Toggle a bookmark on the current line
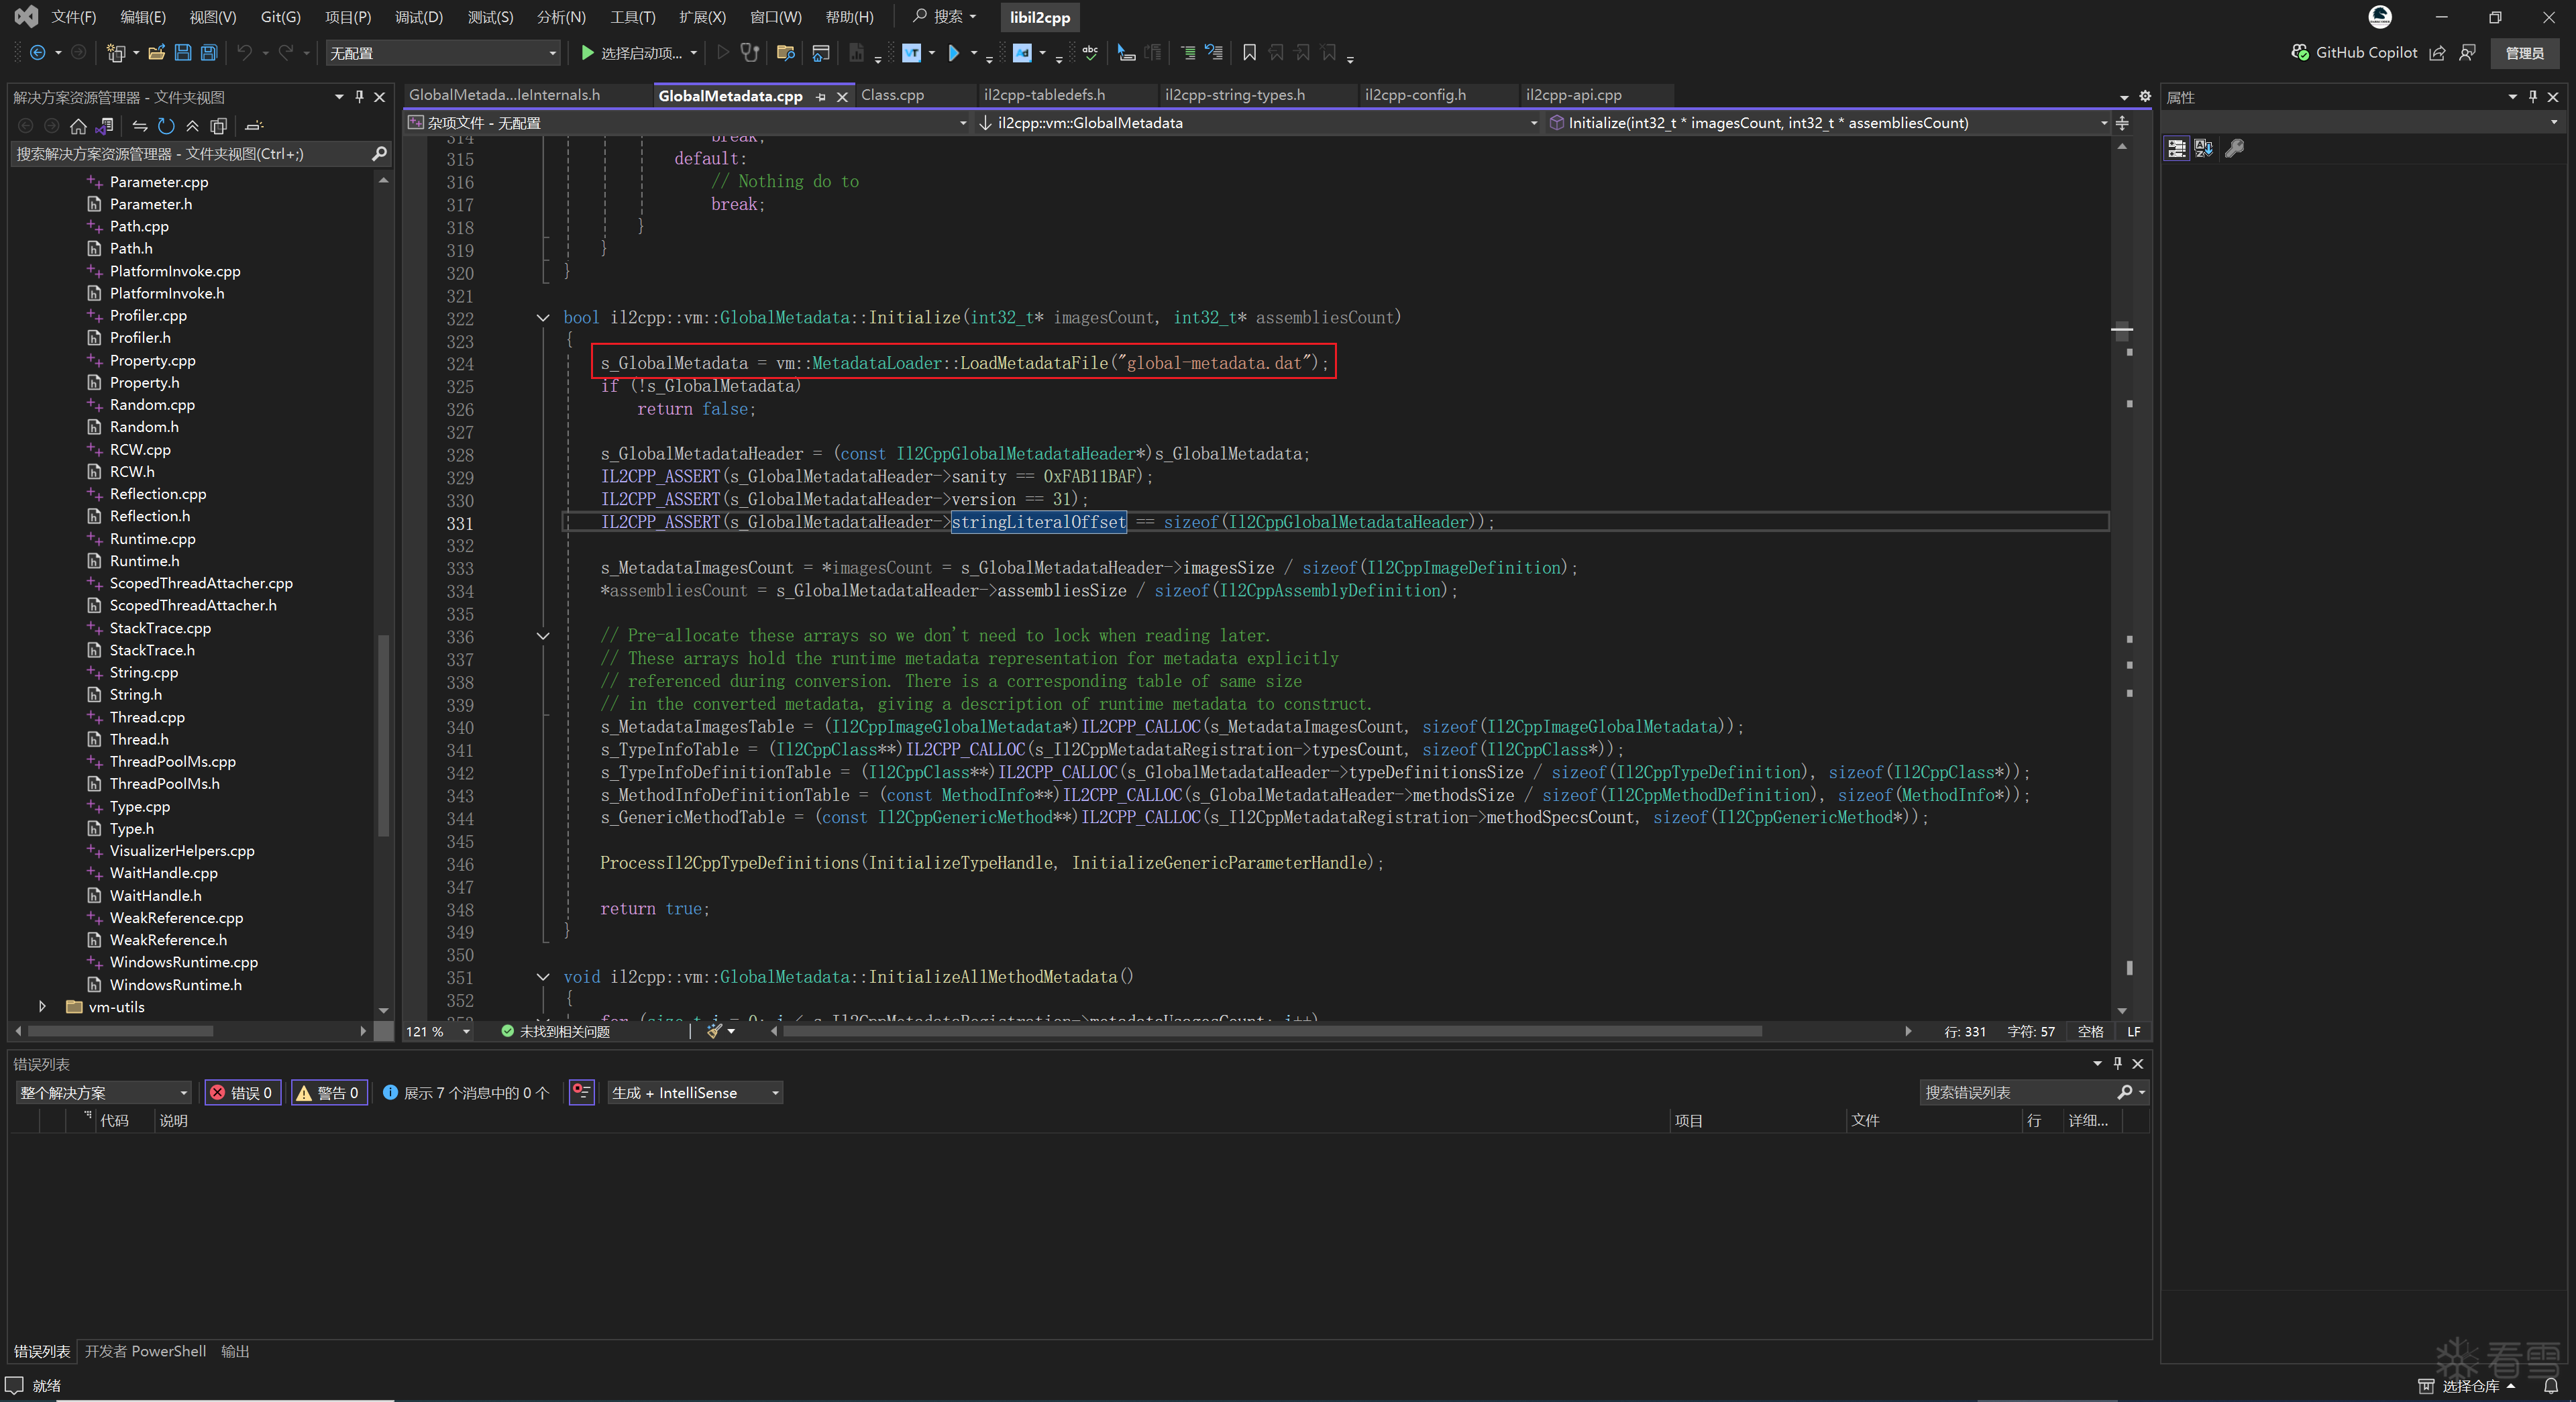 (1249, 53)
